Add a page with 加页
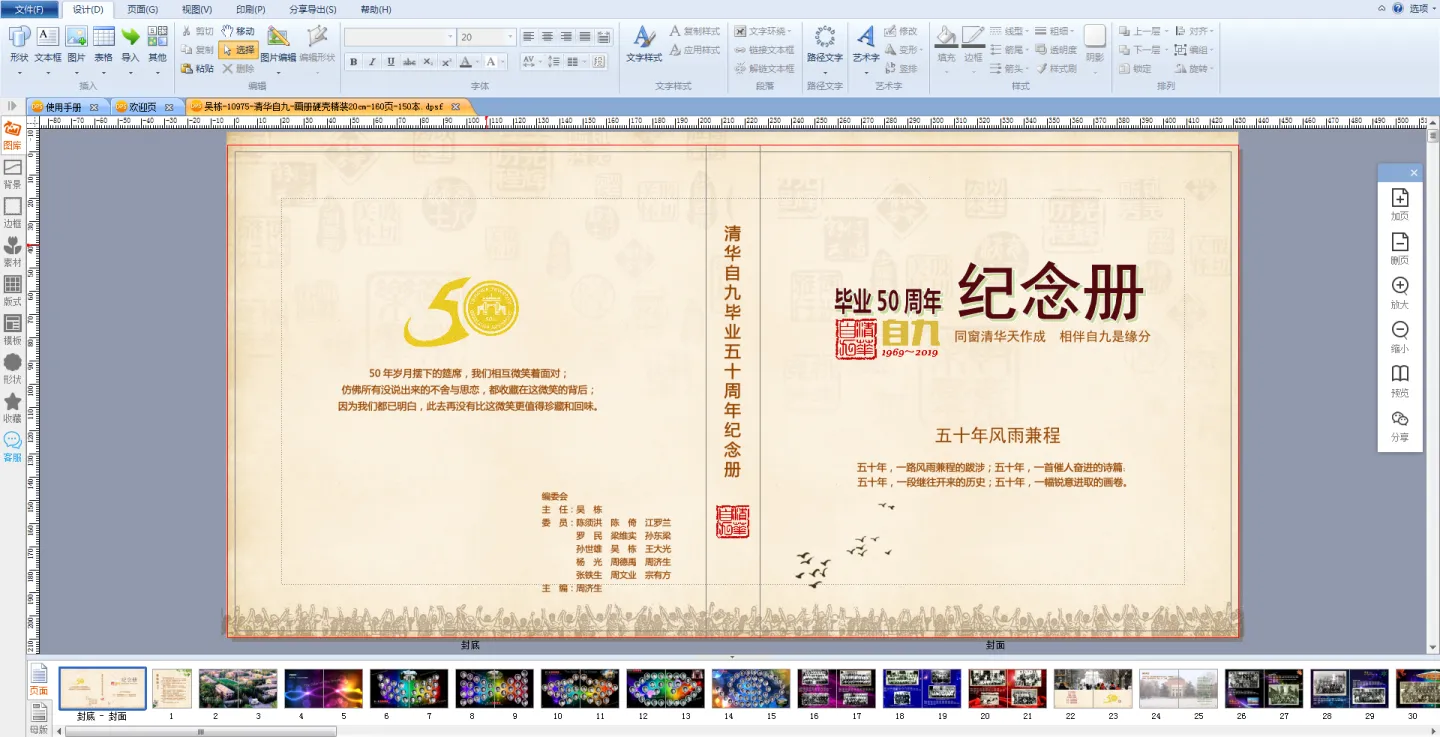 (x=1400, y=204)
